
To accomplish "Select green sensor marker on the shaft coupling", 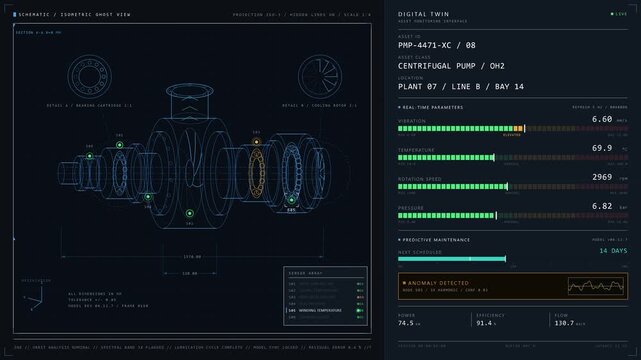I will click(90, 156).
